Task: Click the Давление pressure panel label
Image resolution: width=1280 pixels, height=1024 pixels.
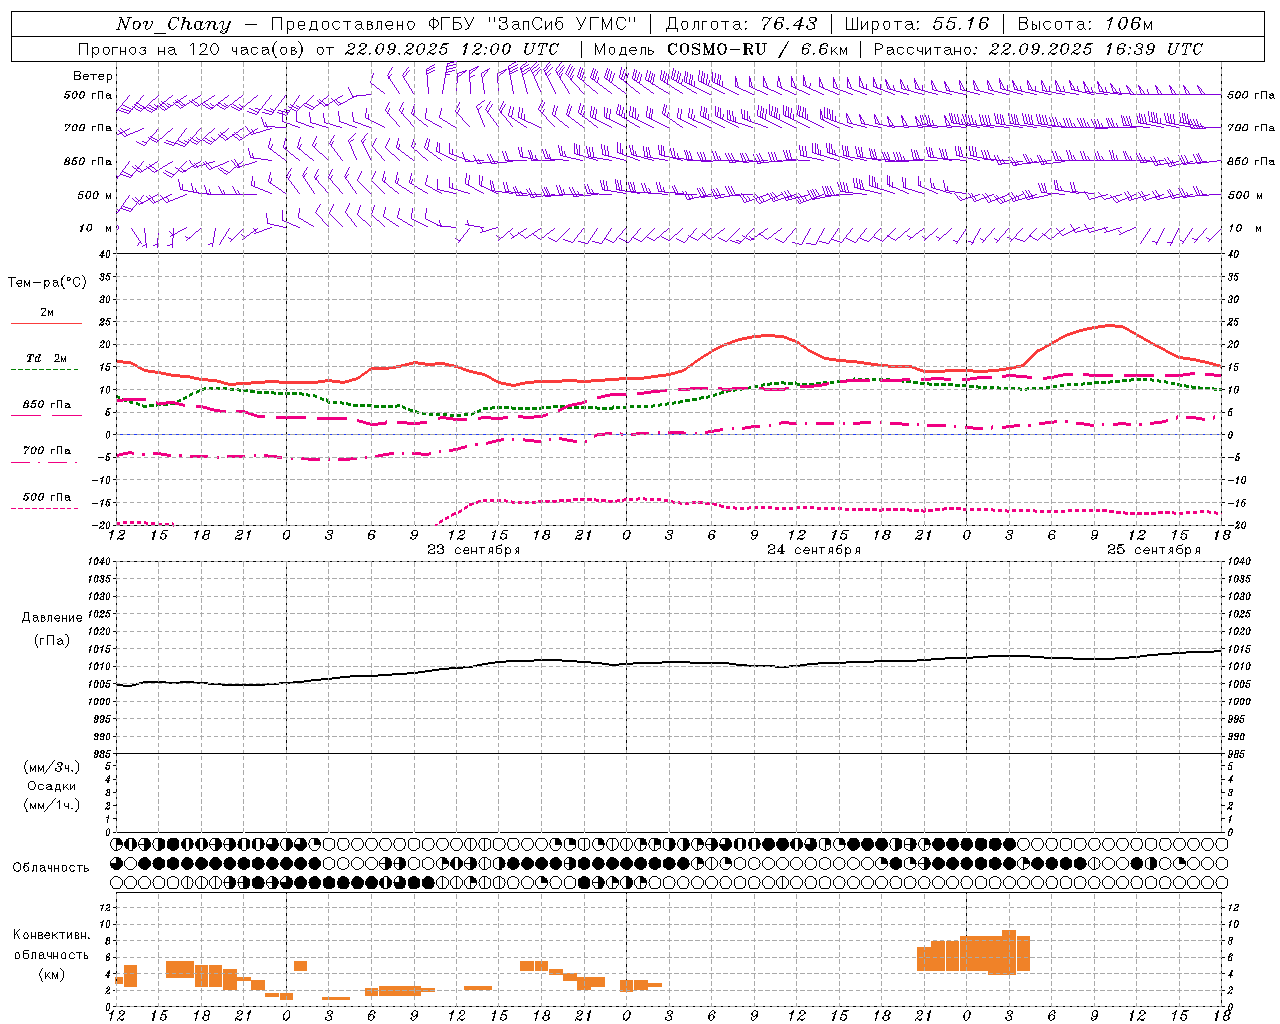Action: [x=52, y=618]
